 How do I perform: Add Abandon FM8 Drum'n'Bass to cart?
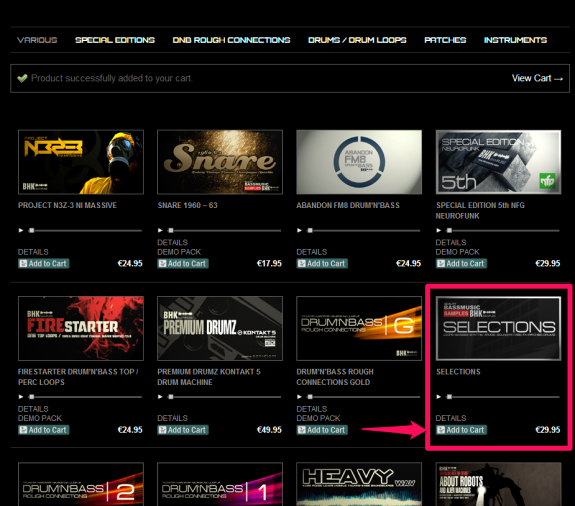pos(322,264)
